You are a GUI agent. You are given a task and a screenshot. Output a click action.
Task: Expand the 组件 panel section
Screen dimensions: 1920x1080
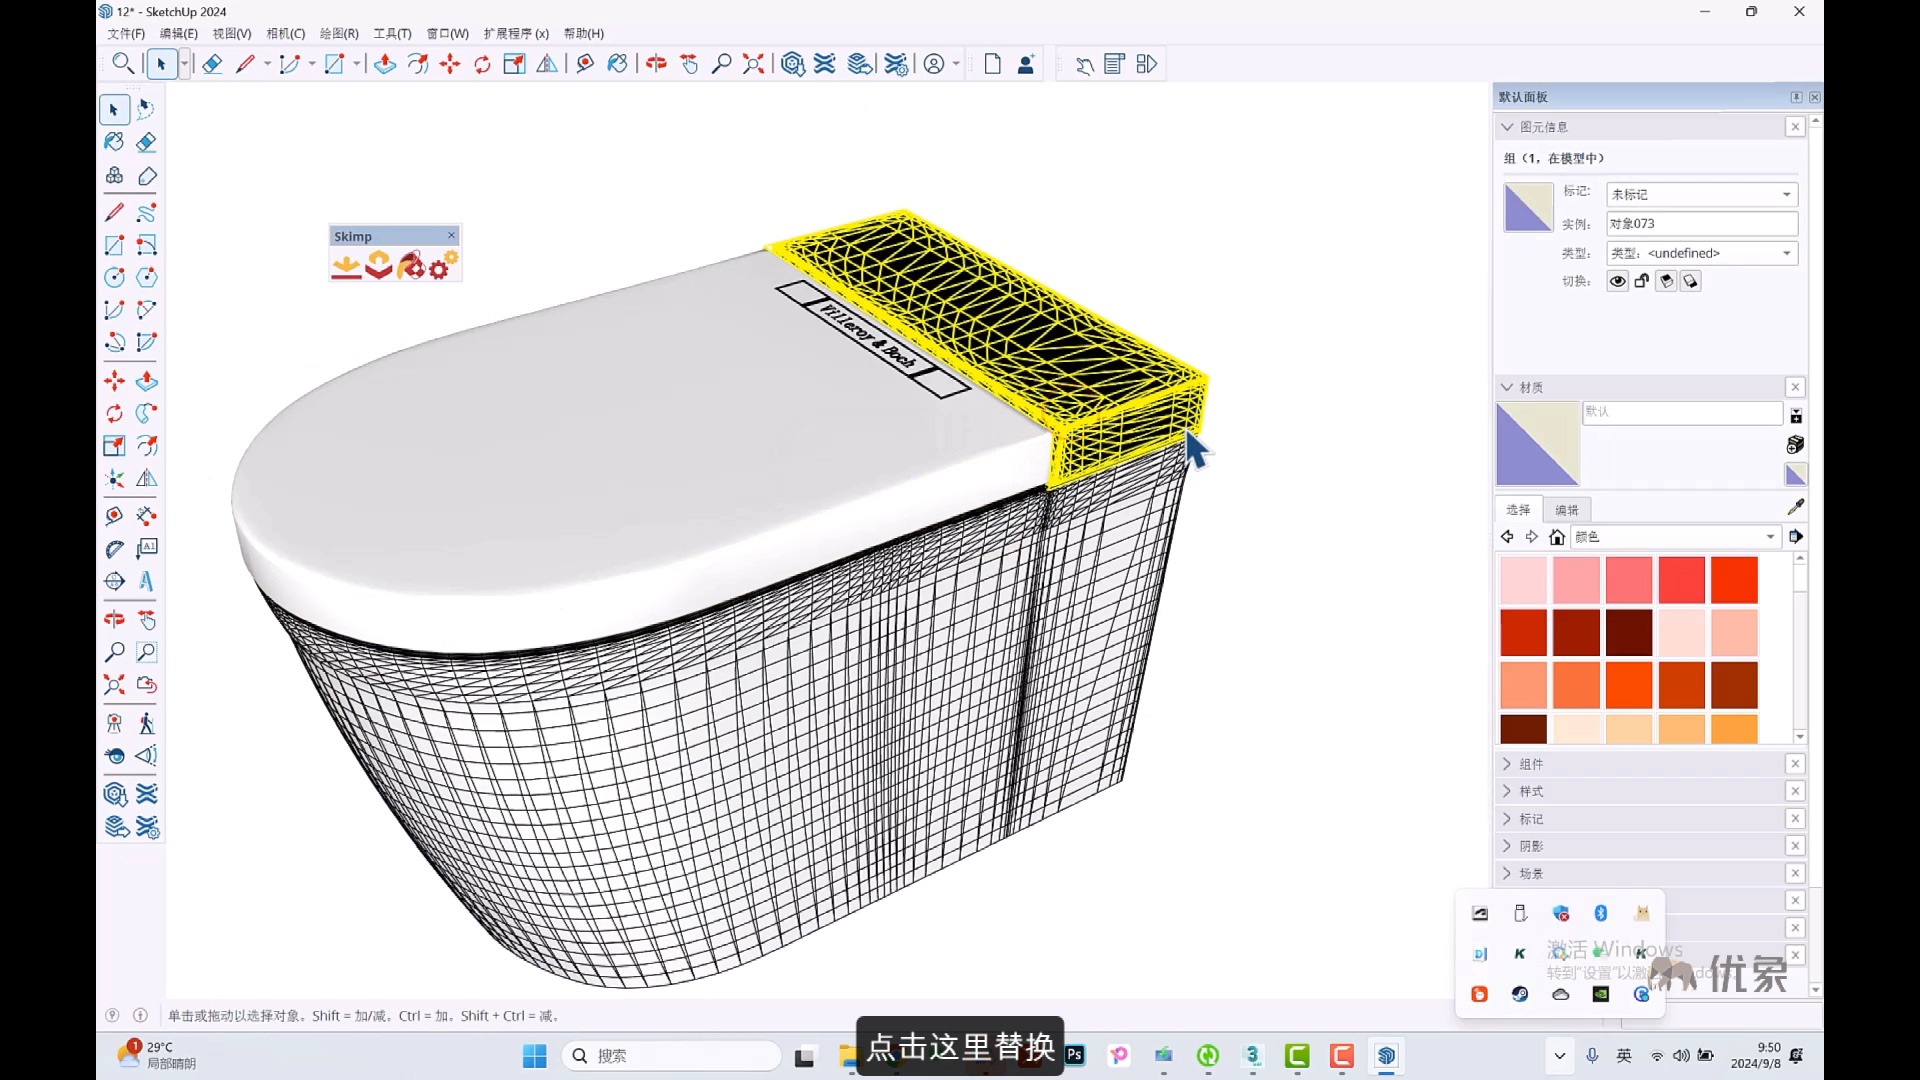[x=1531, y=764]
